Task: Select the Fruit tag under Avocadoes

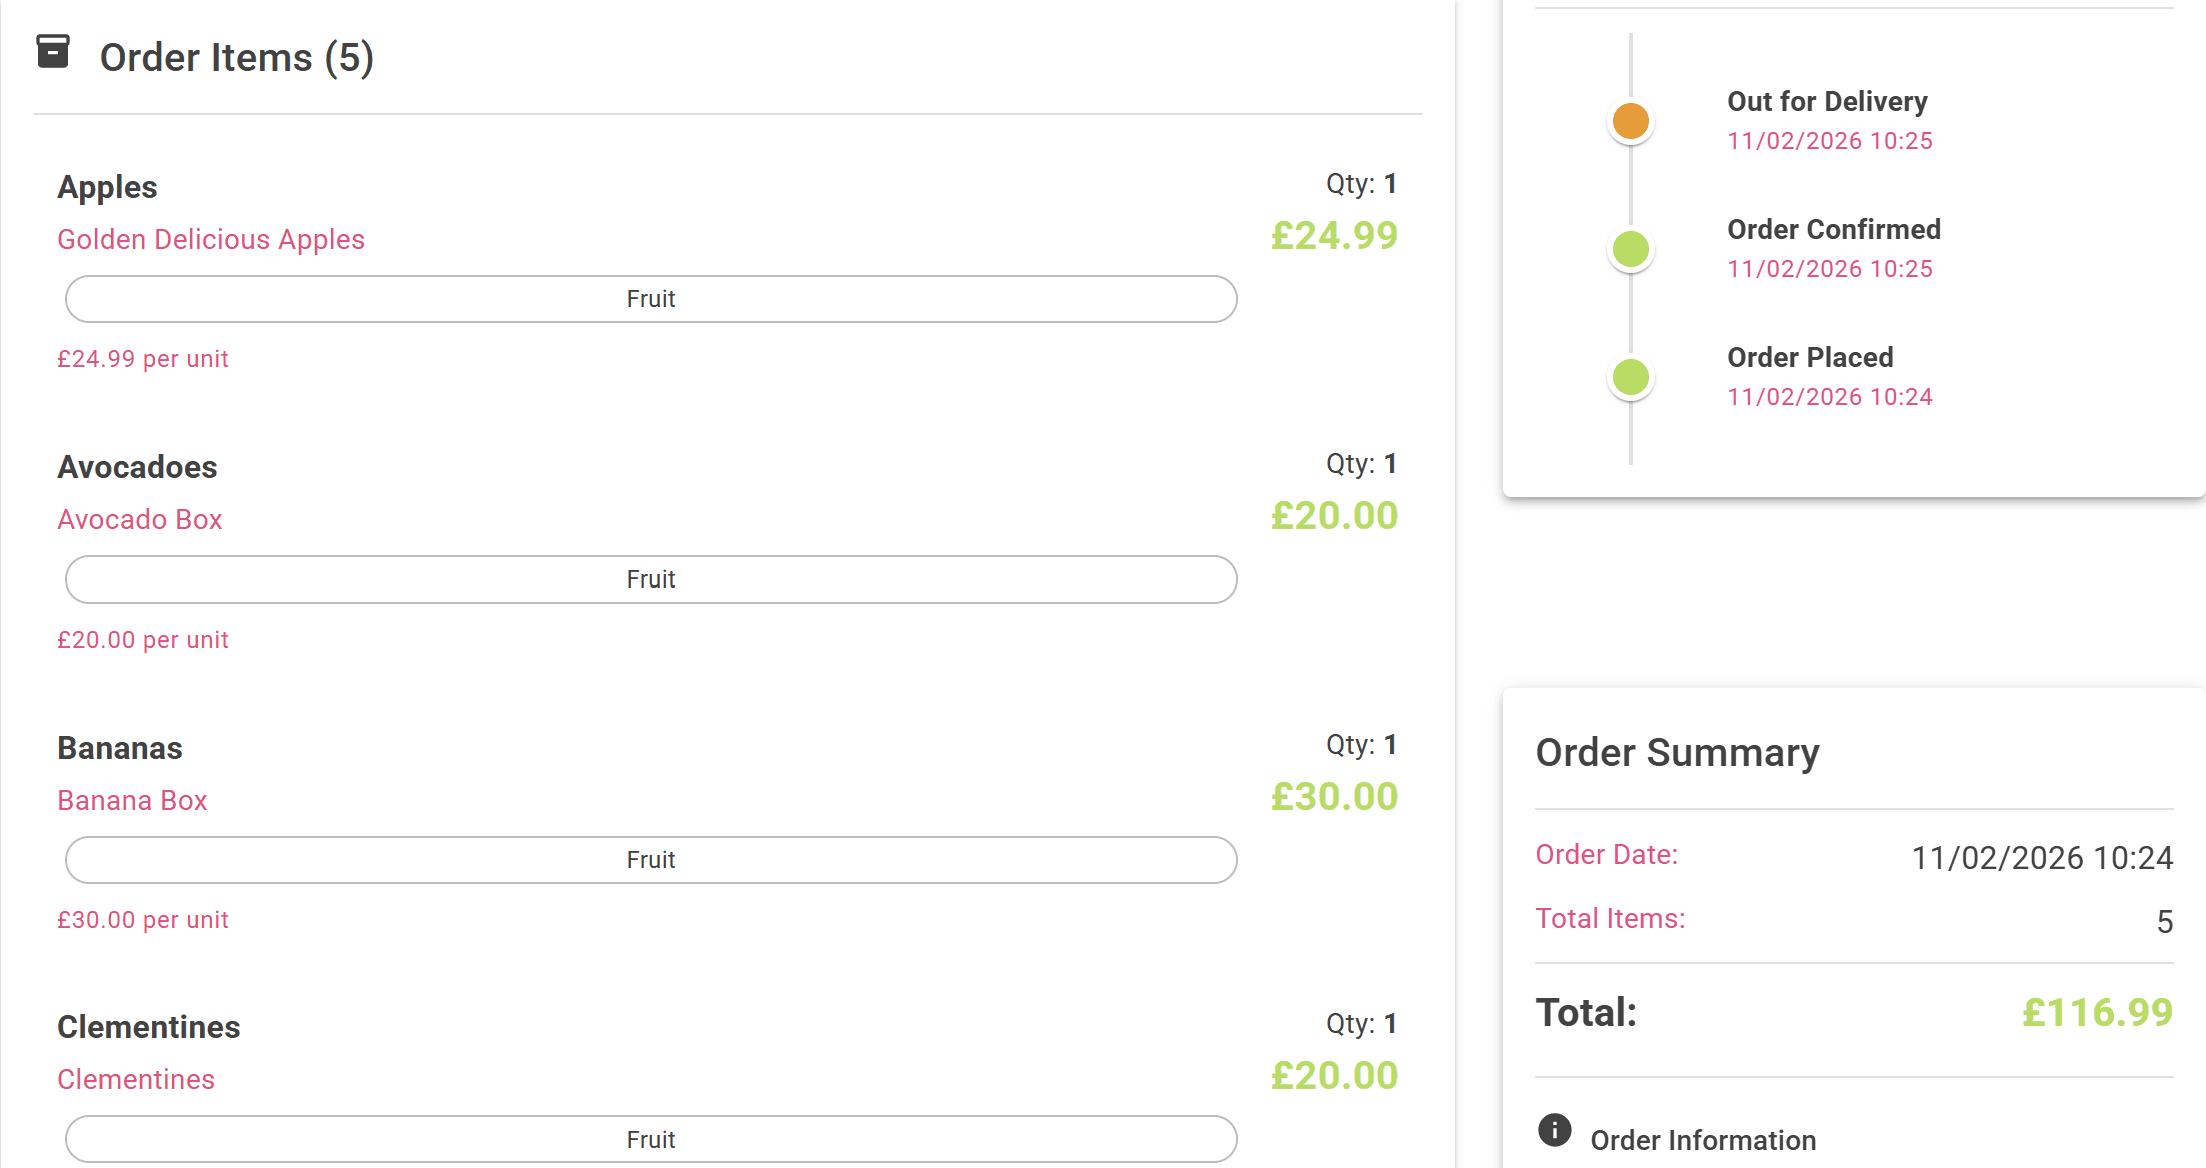Action: (650, 579)
